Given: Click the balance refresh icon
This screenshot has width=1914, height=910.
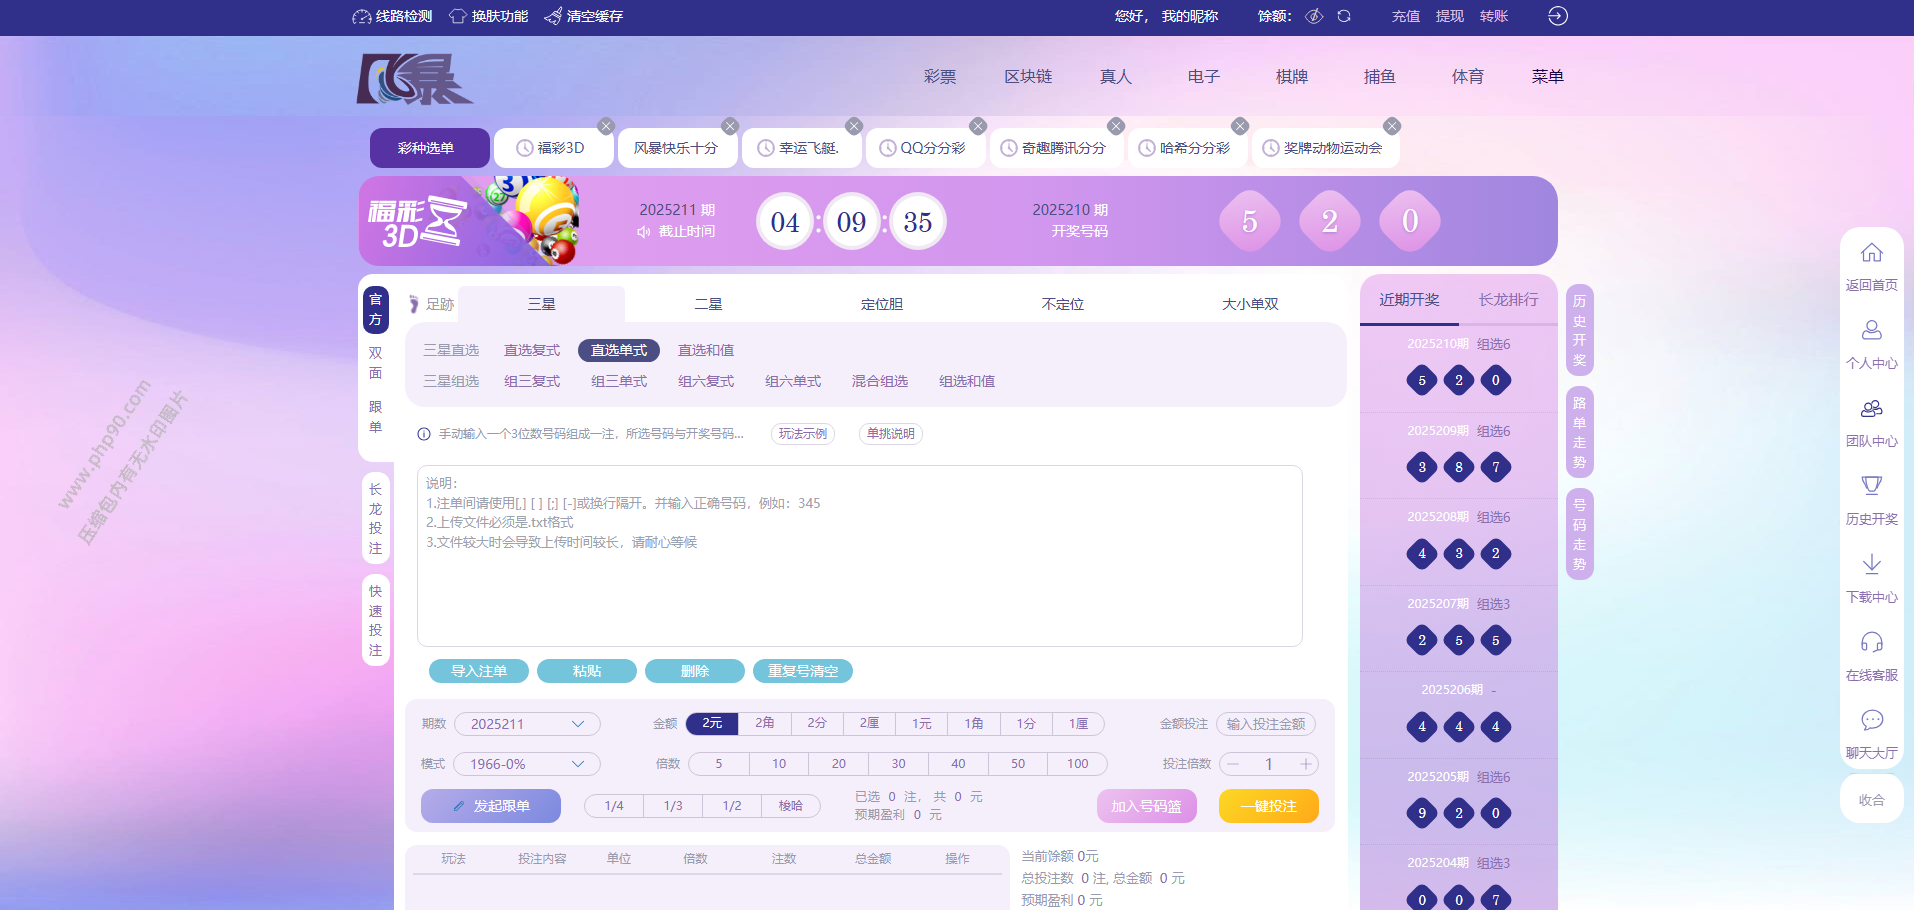Looking at the screenshot, I should point(1344,16).
